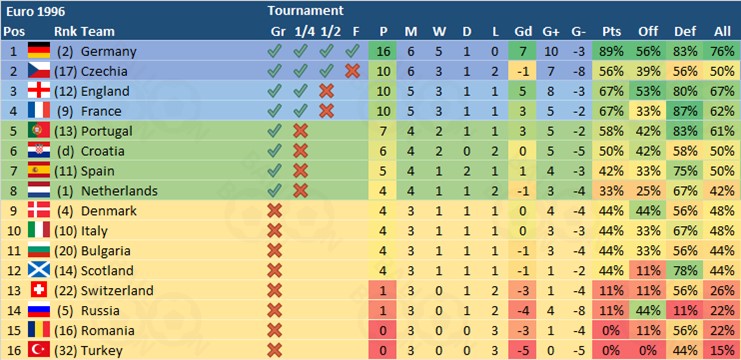This screenshot has width=741, height=360.
Task: Select the Croatia flag icon
Action: [39, 151]
